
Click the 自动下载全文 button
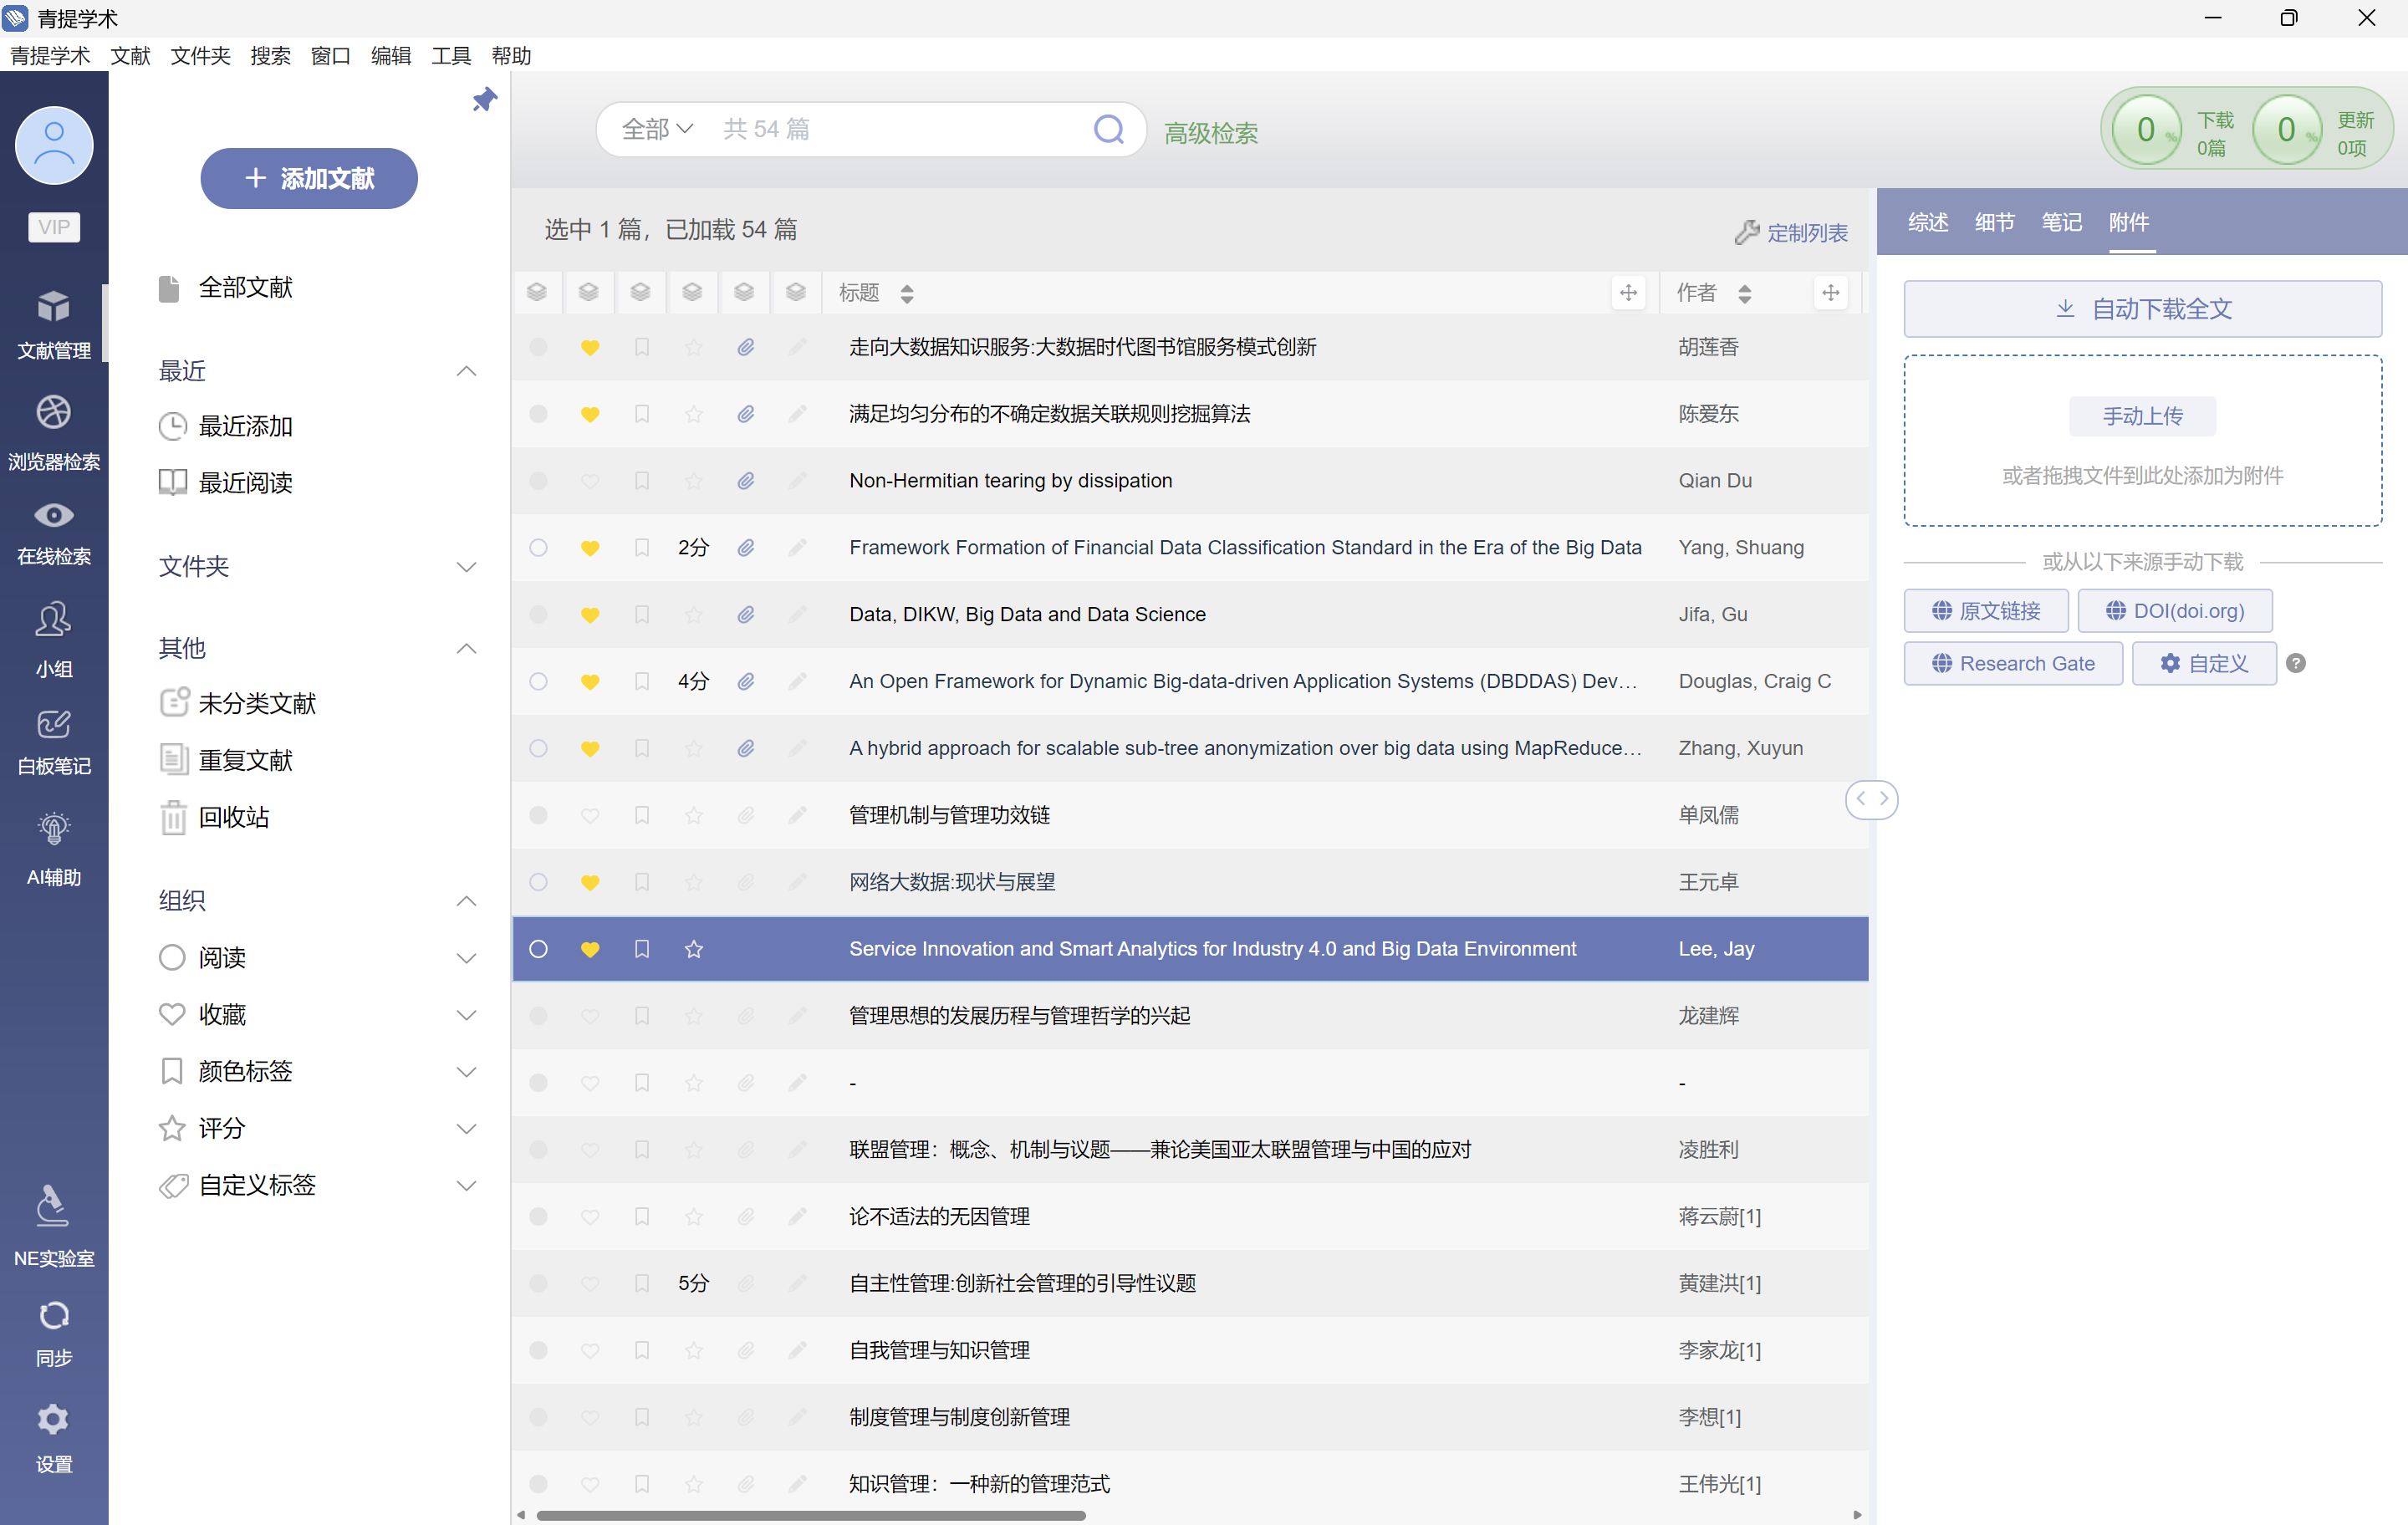click(x=2142, y=309)
